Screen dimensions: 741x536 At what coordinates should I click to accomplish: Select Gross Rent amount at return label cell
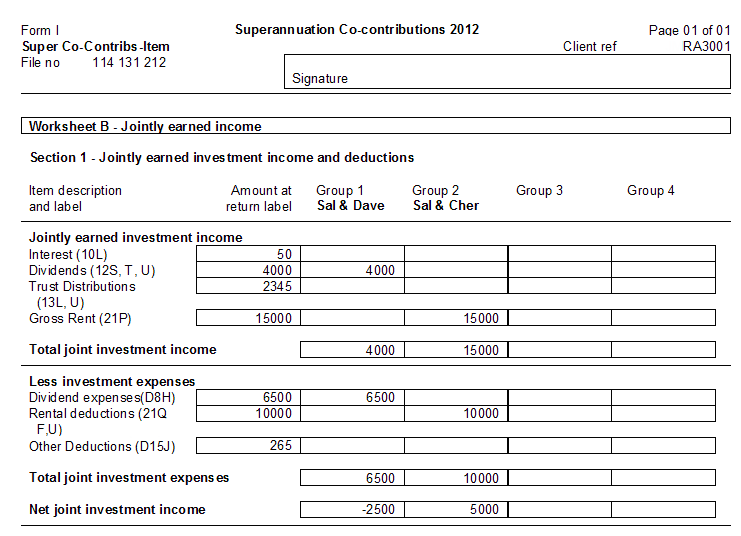[x=248, y=318]
